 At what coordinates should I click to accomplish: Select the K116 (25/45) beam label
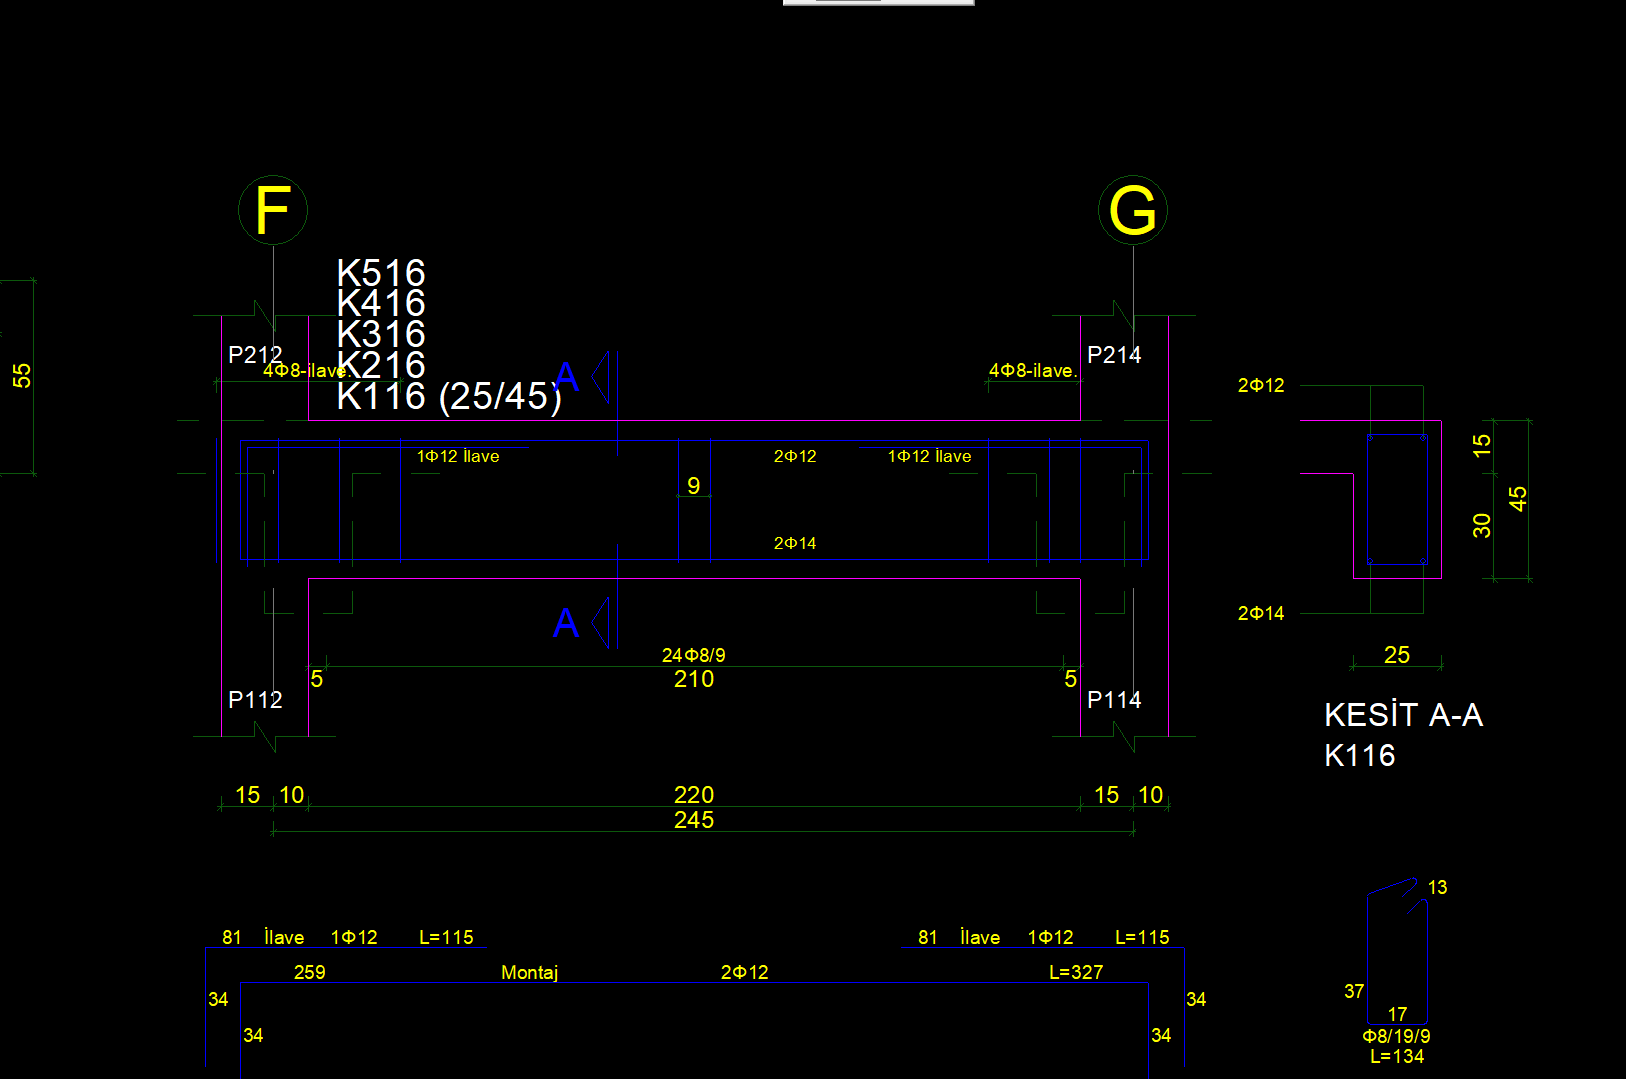(448, 397)
